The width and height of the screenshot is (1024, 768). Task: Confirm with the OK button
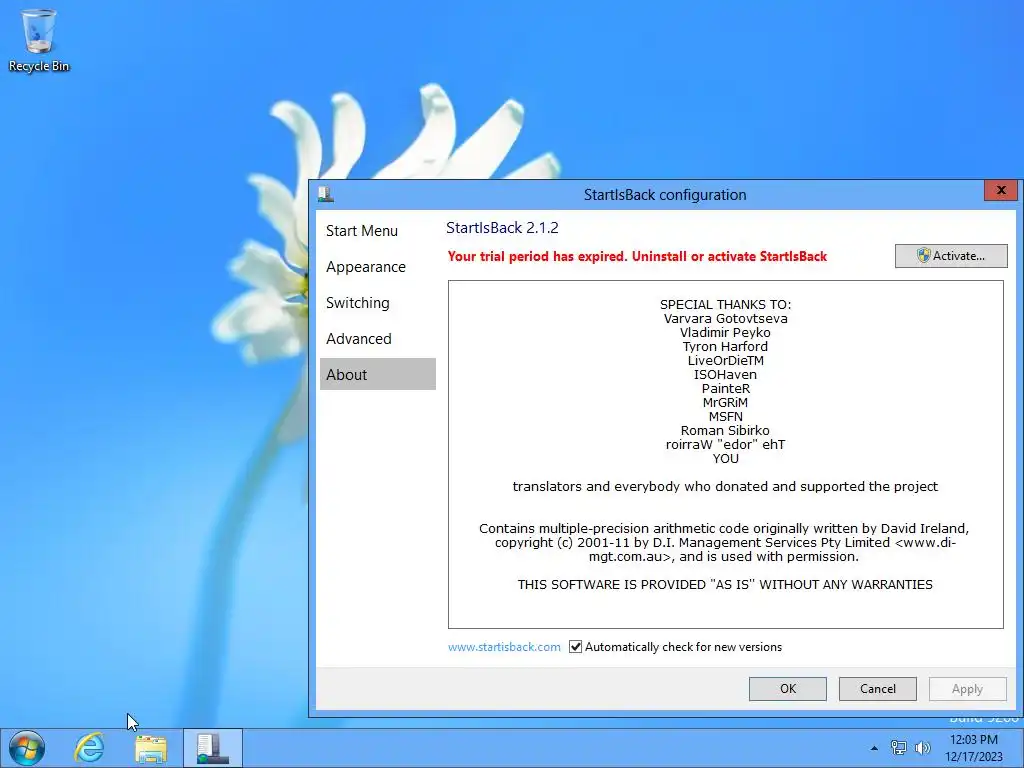pyautogui.click(x=788, y=689)
